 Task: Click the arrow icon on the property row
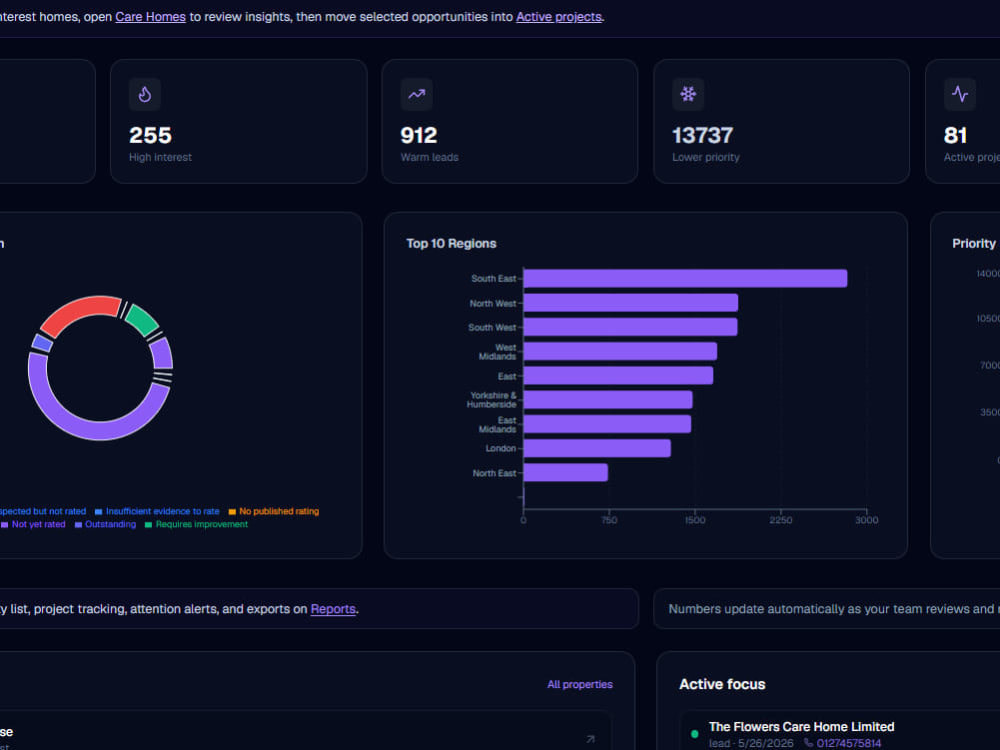tap(591, 739)
